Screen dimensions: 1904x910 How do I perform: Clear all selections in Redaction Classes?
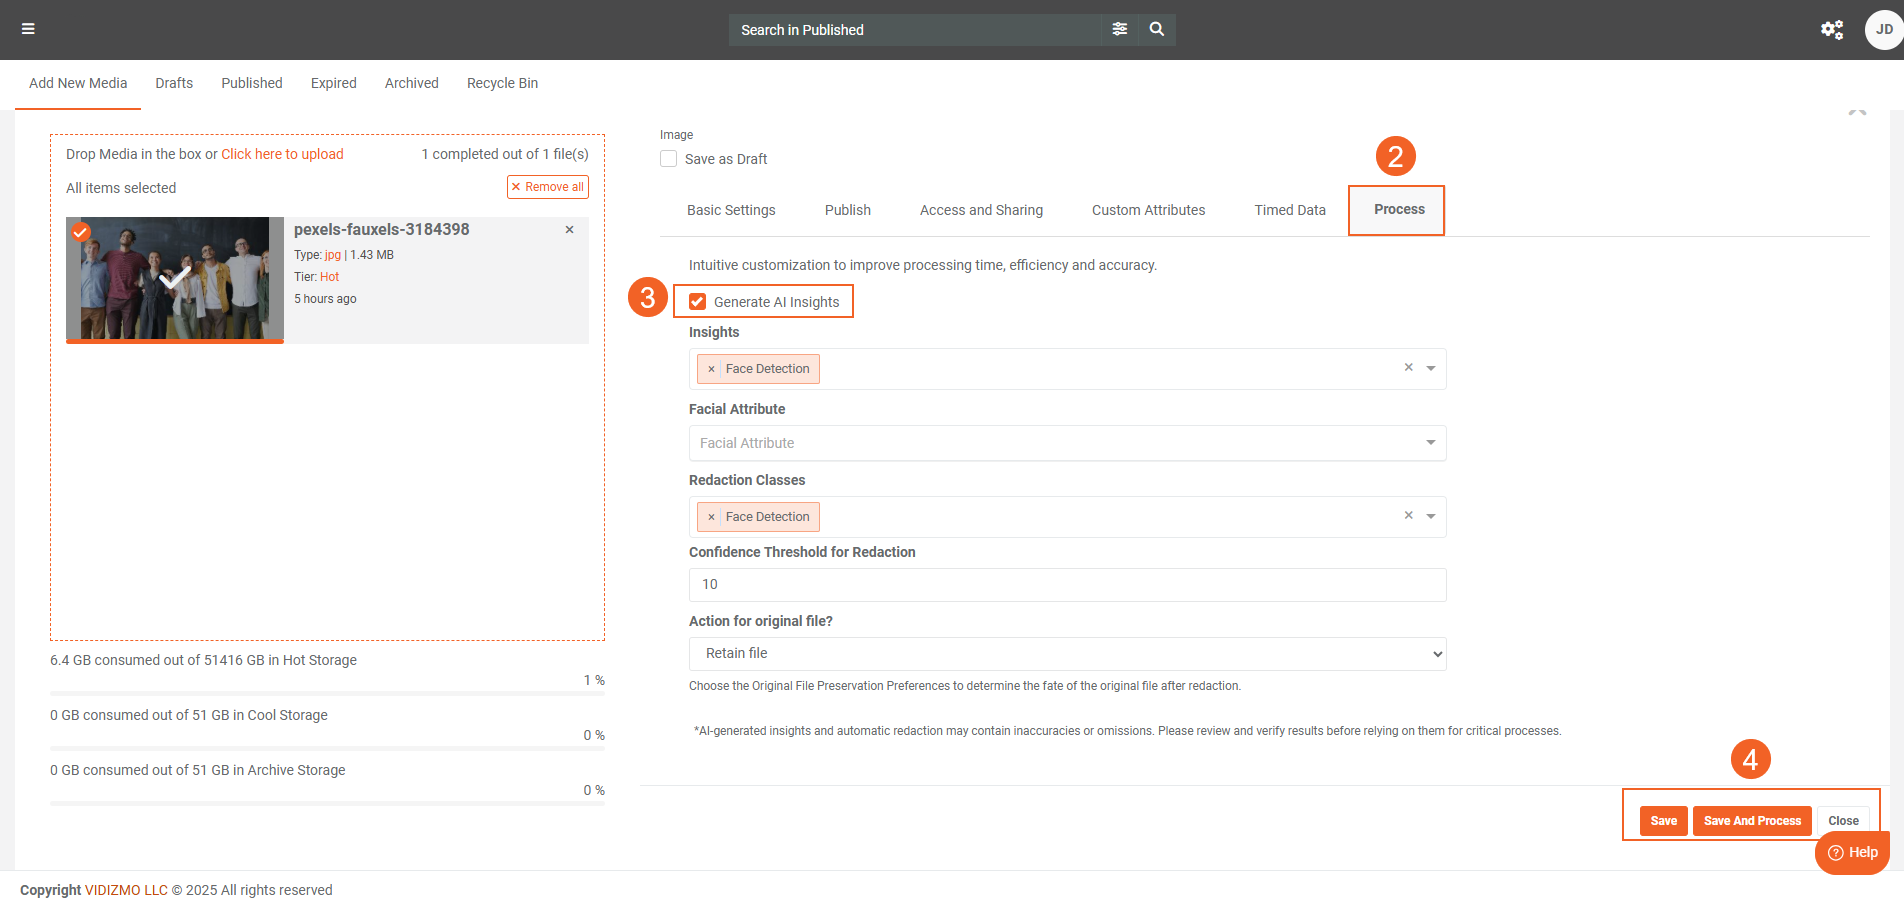click(x=1408, y=516)
